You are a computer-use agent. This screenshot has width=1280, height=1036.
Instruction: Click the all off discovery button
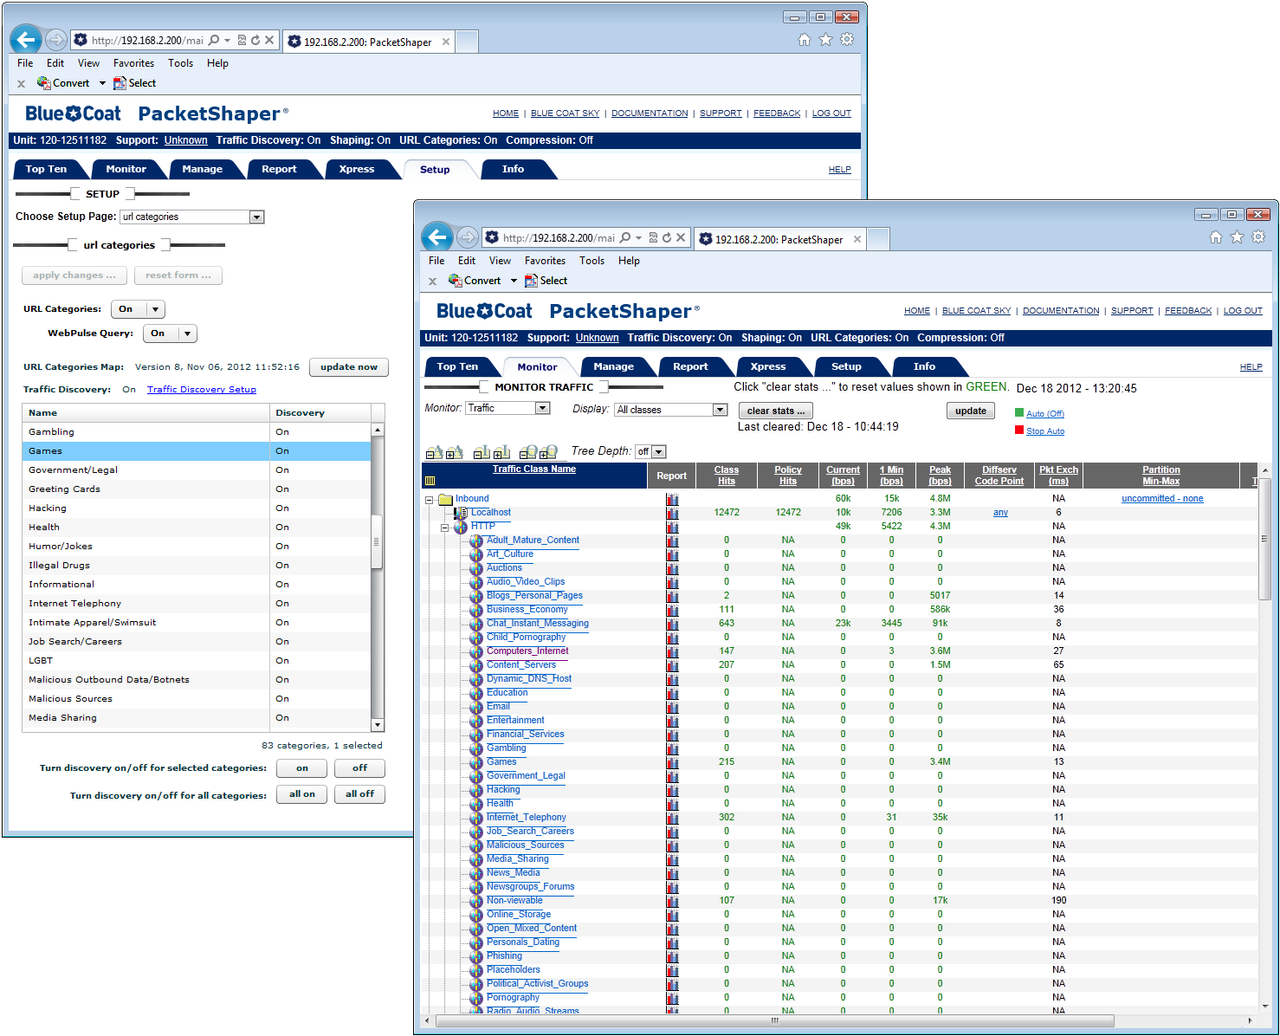pos(360,794)
